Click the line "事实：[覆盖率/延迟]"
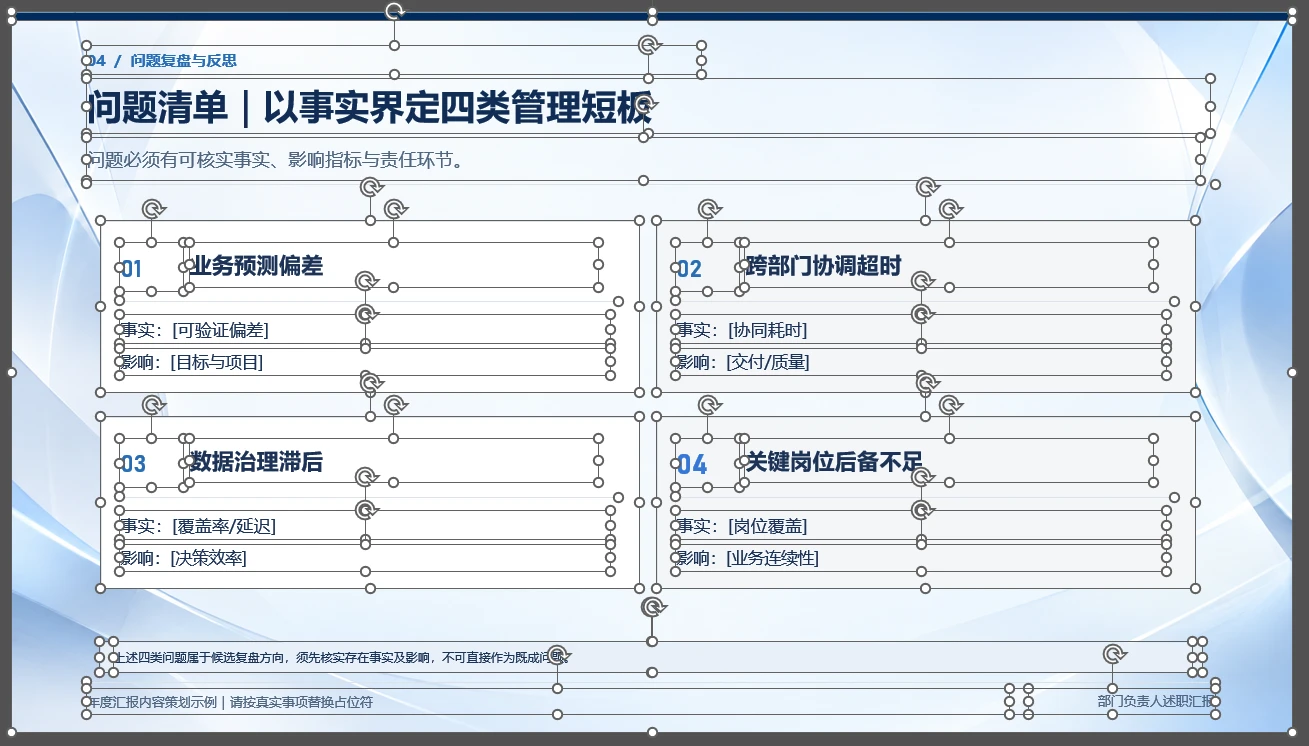1309x746 pixels. point(198,526)
